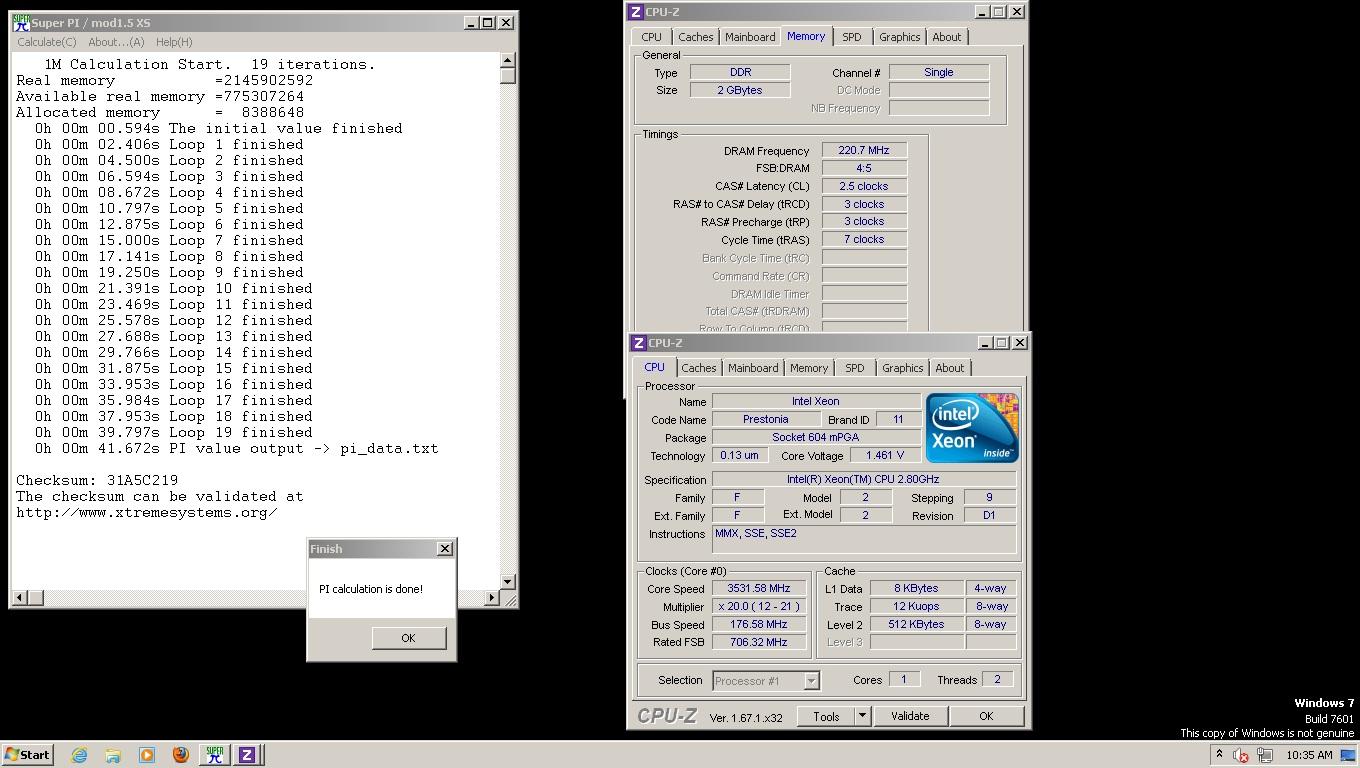Screen dimensions: 1360x768
Task: Open the Start menu
Action: (x=27, y=755)
